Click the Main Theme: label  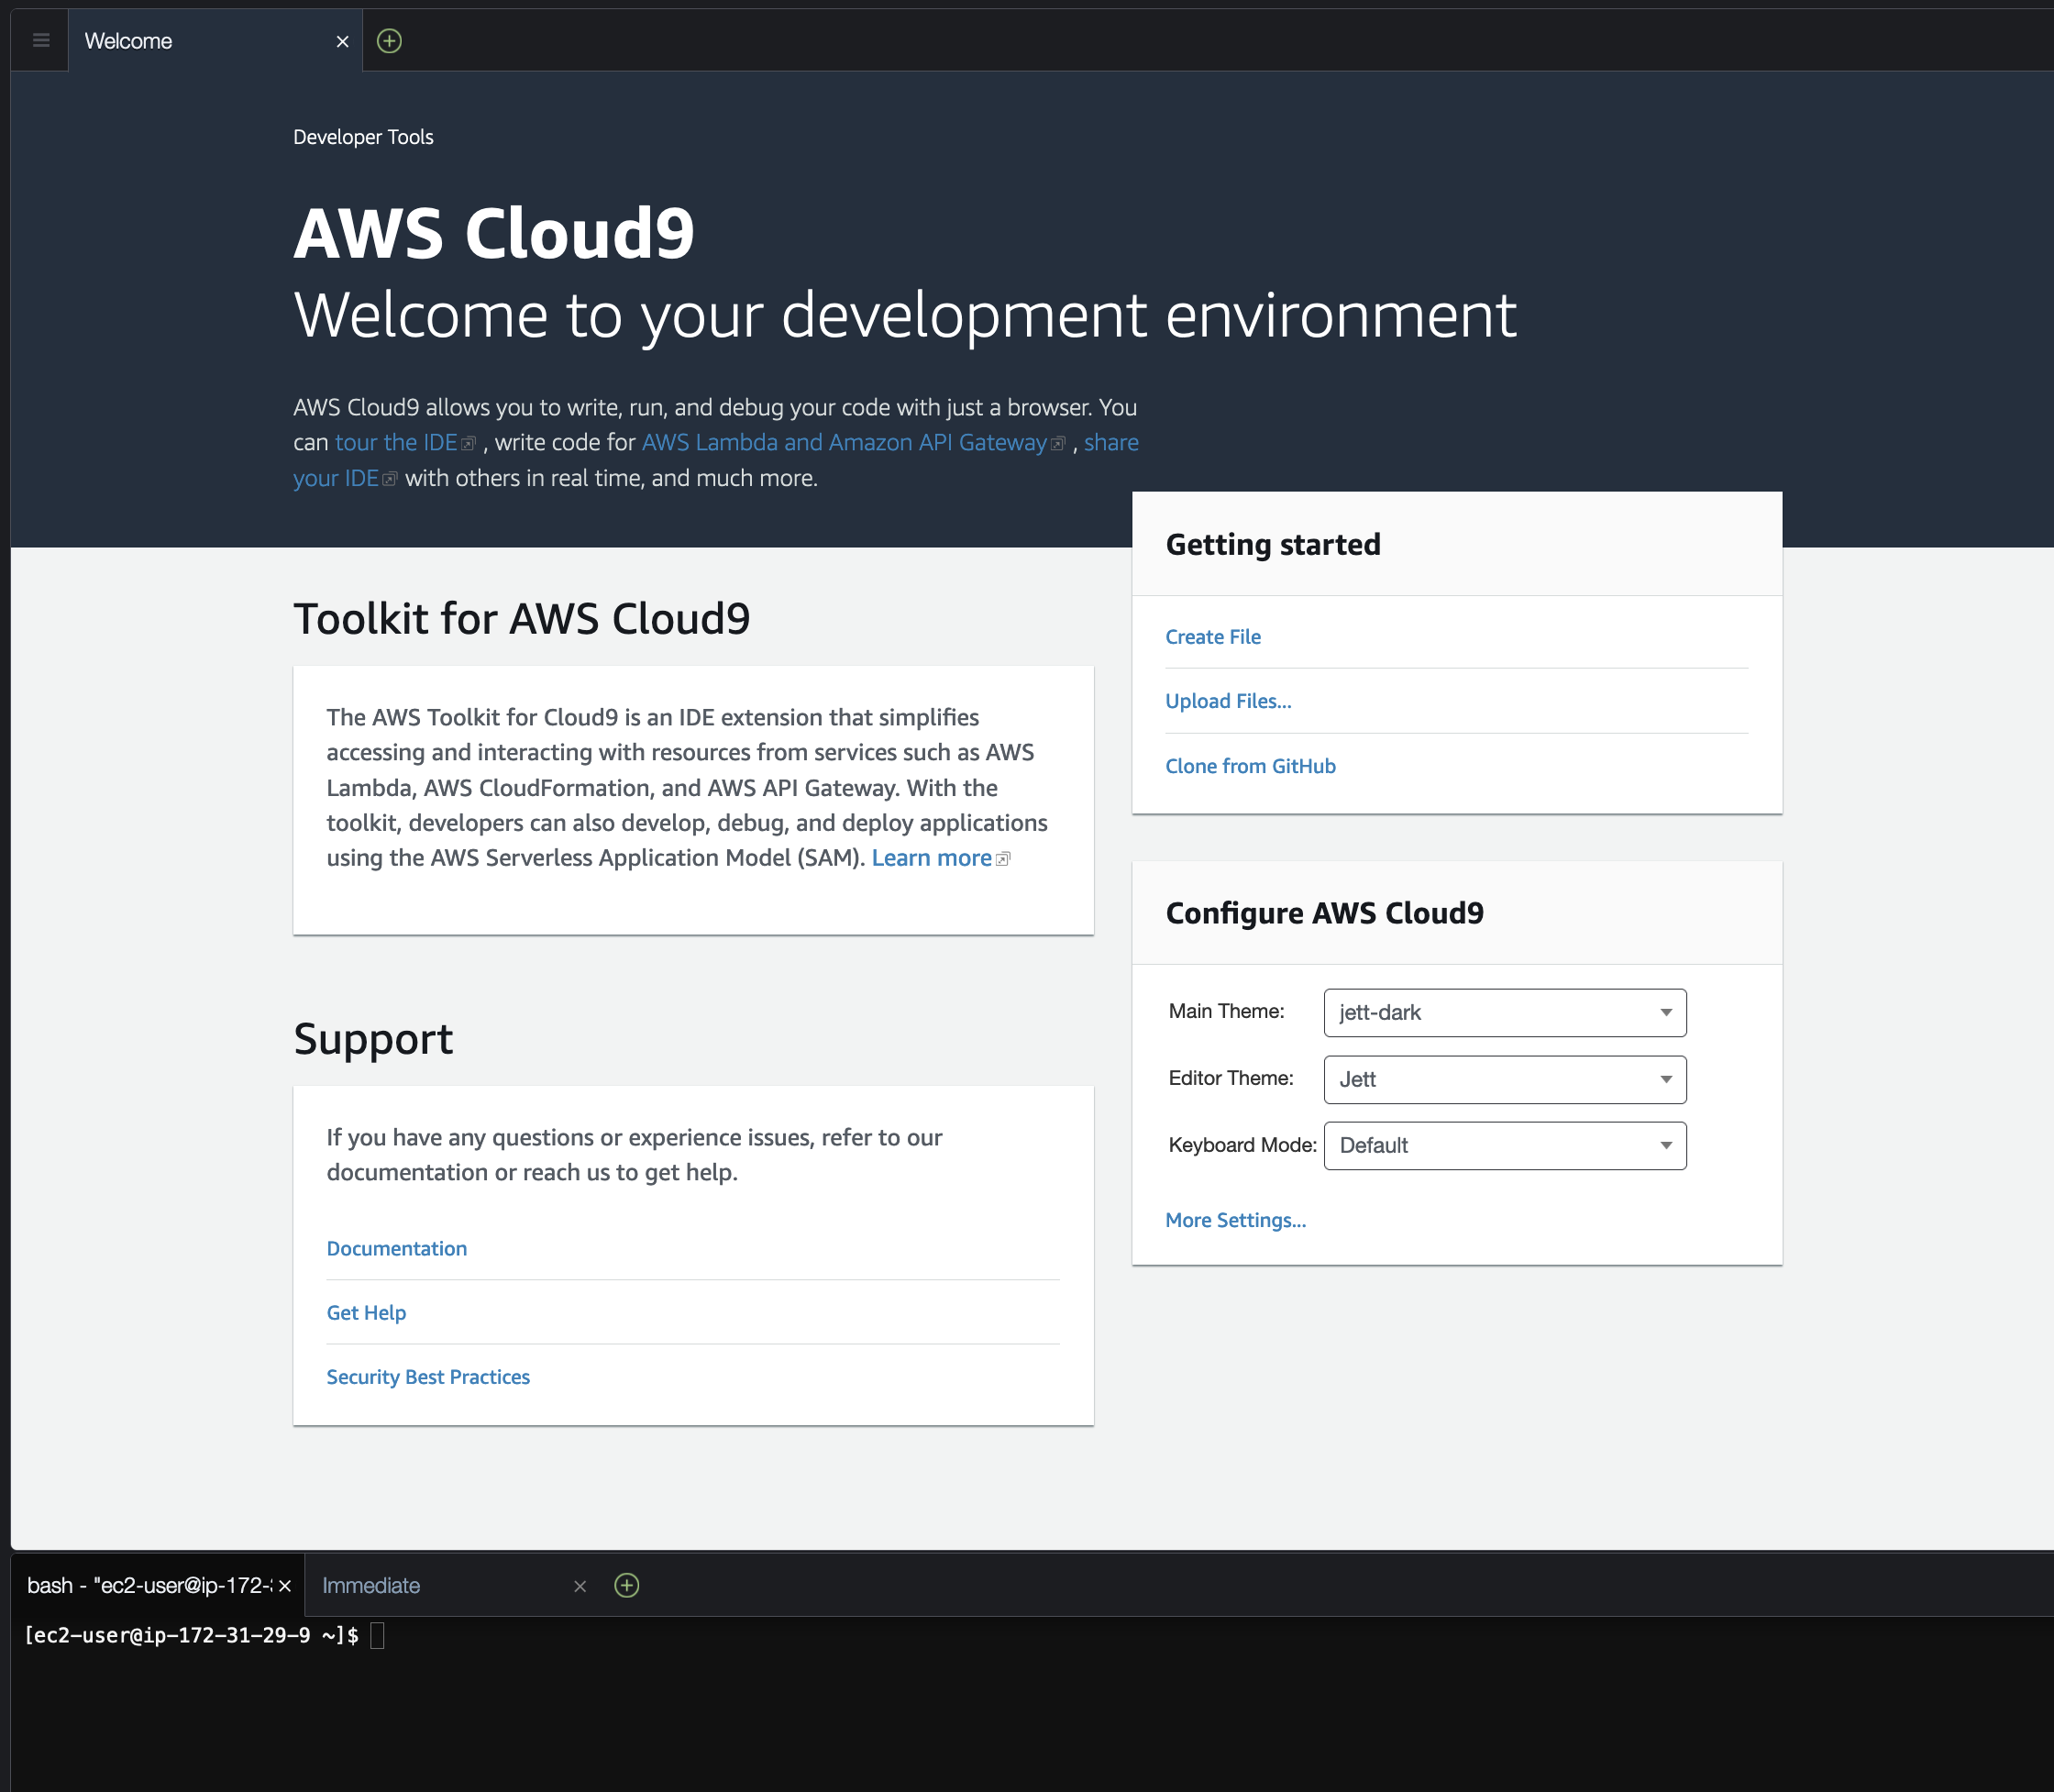[x=1226, y=1011]
